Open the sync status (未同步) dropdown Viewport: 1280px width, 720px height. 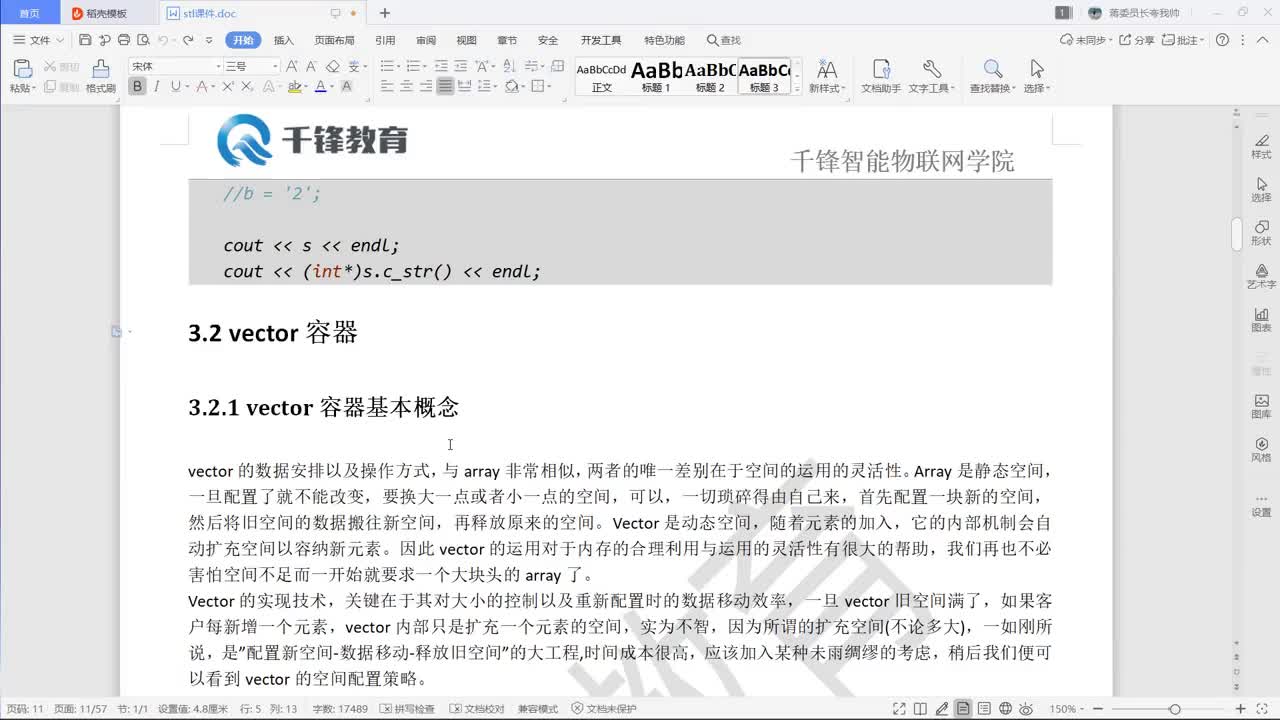tap(1086, 40)
